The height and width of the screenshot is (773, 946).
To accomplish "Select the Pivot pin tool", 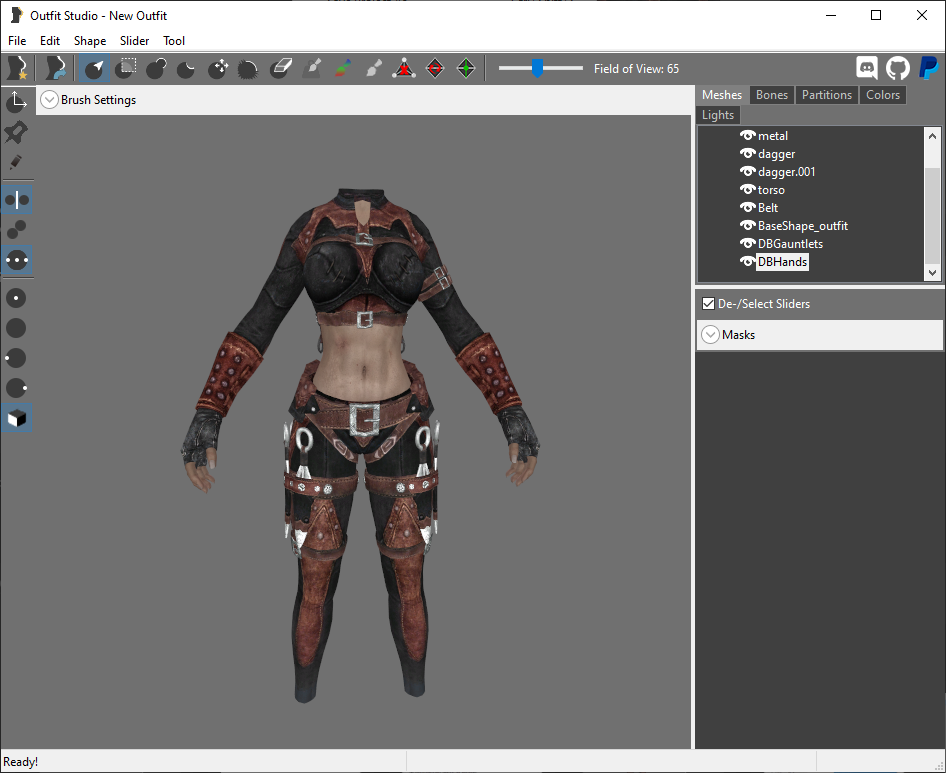I will click(16, 132).
